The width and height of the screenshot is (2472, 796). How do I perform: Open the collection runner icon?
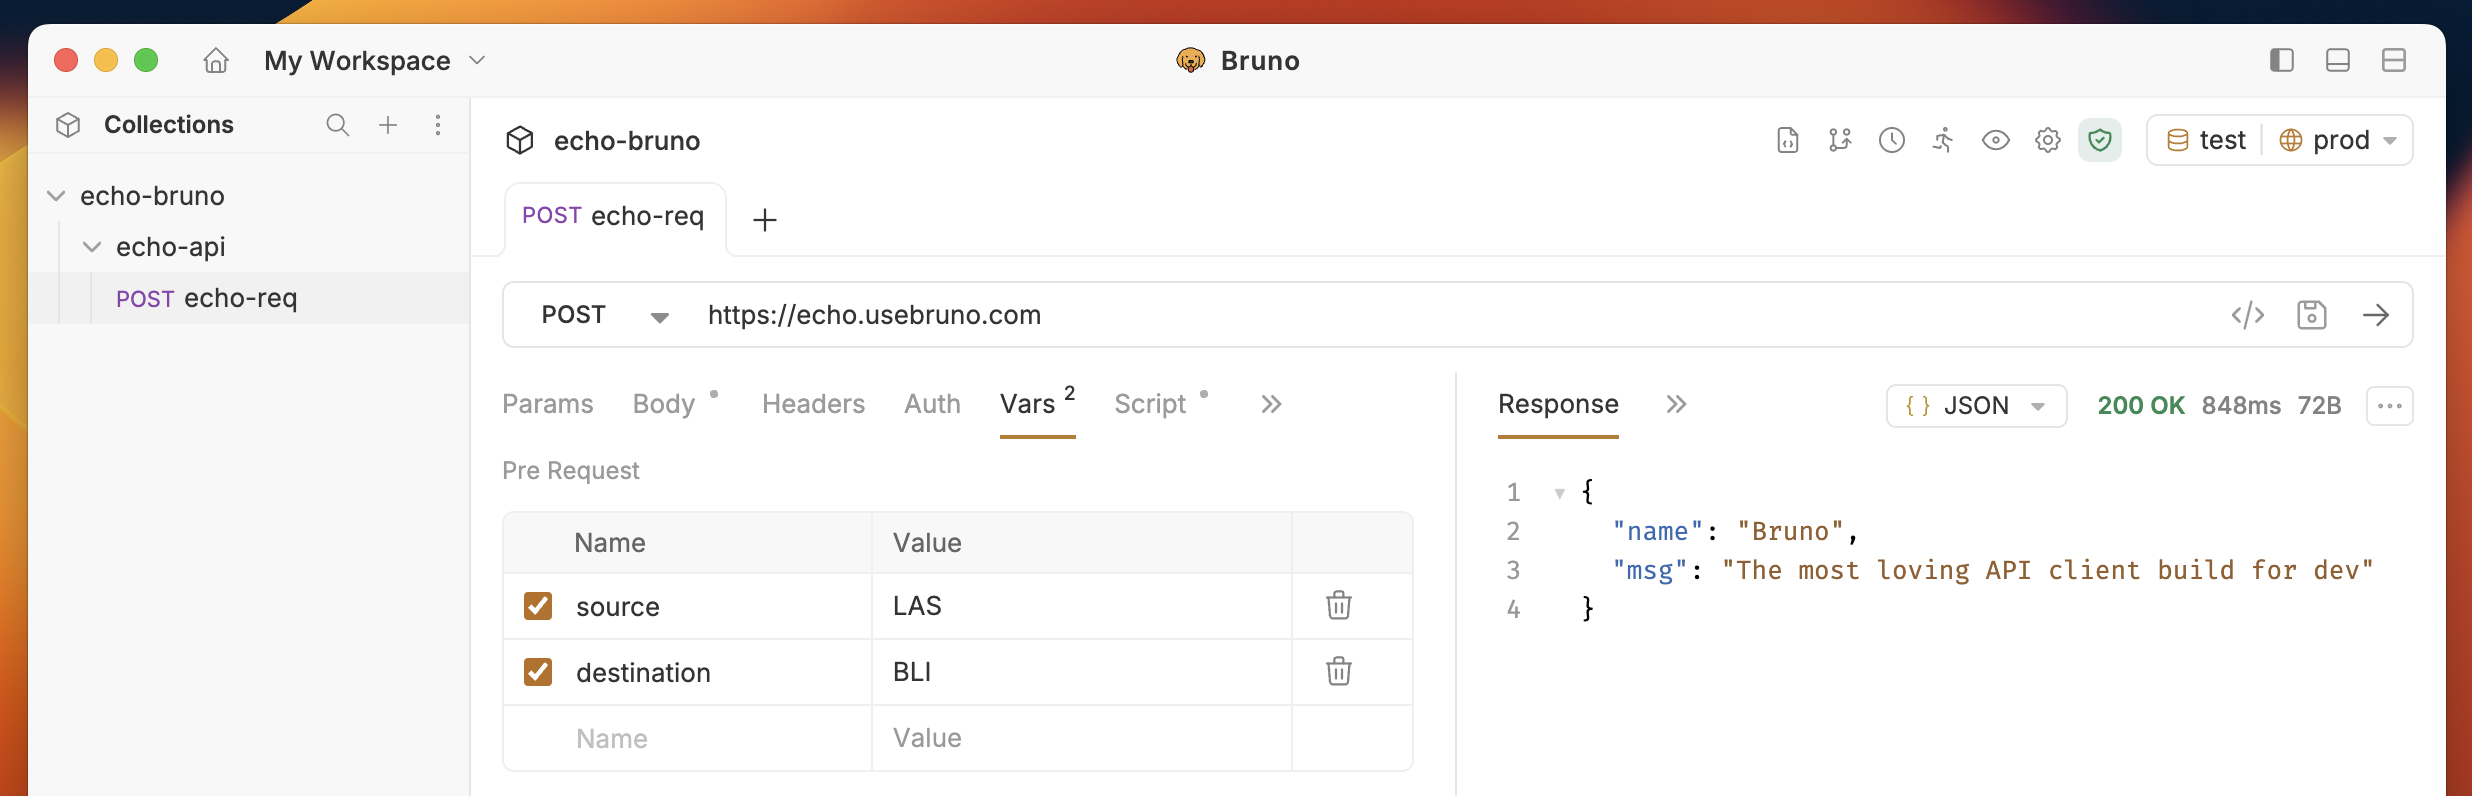click(1943, 141)
